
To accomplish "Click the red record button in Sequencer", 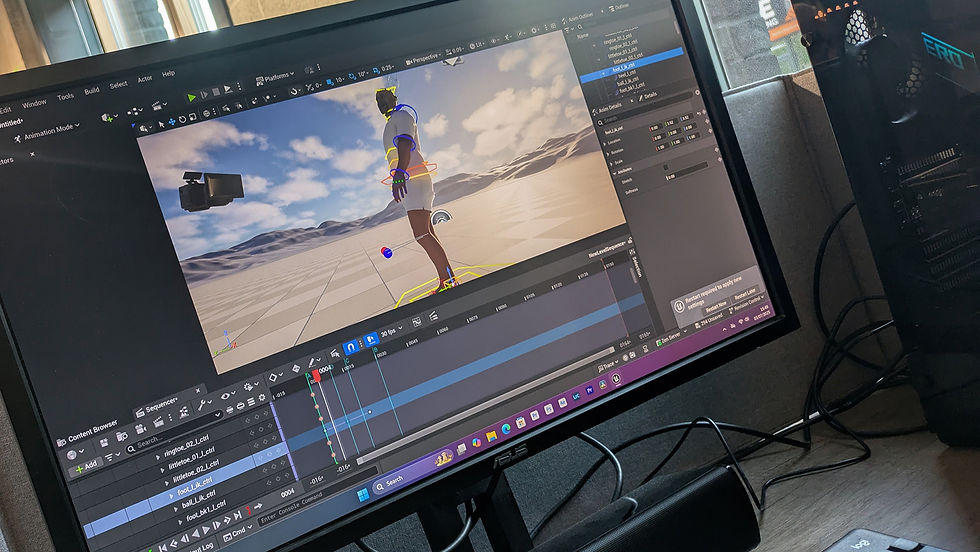I will point(248,511).
